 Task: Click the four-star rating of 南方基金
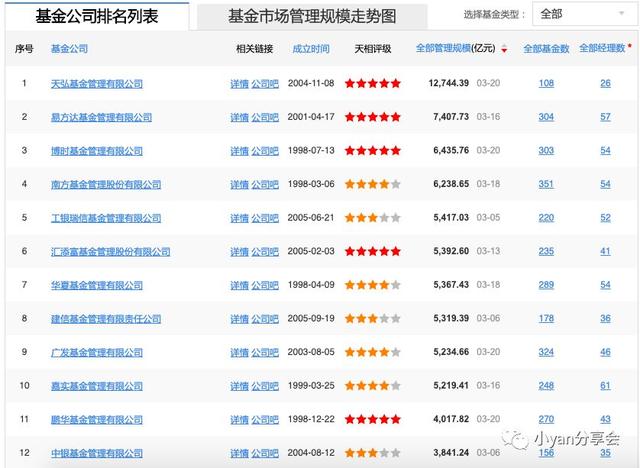tap(373, 184)
